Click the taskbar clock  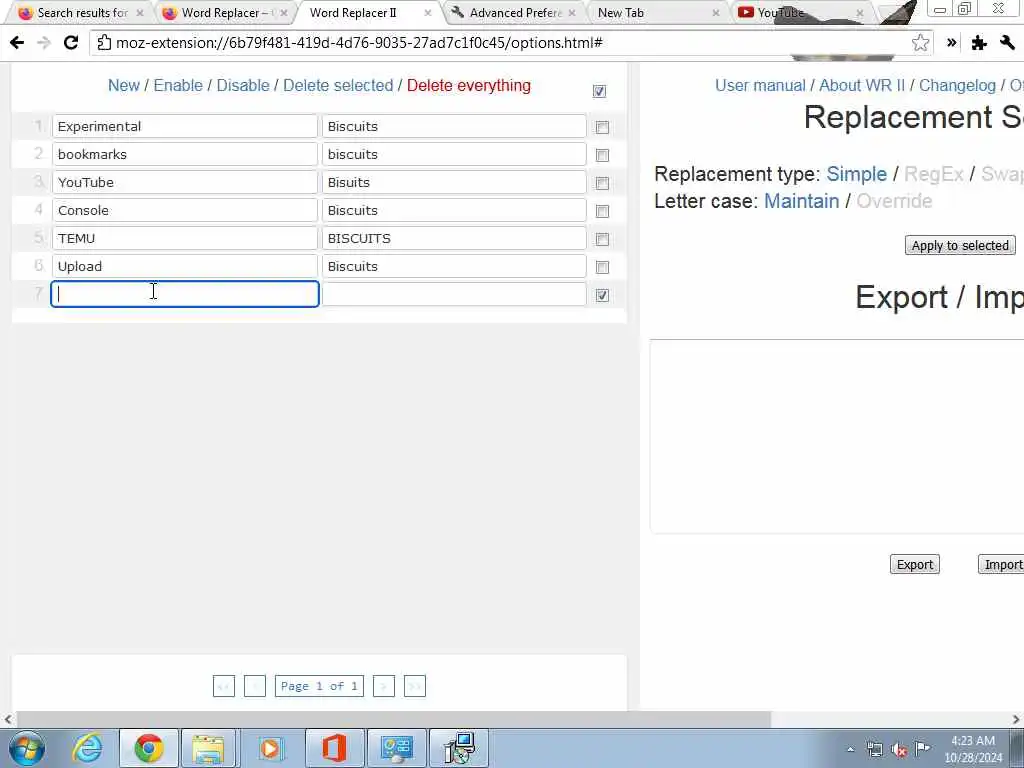(x=973, y=749)
